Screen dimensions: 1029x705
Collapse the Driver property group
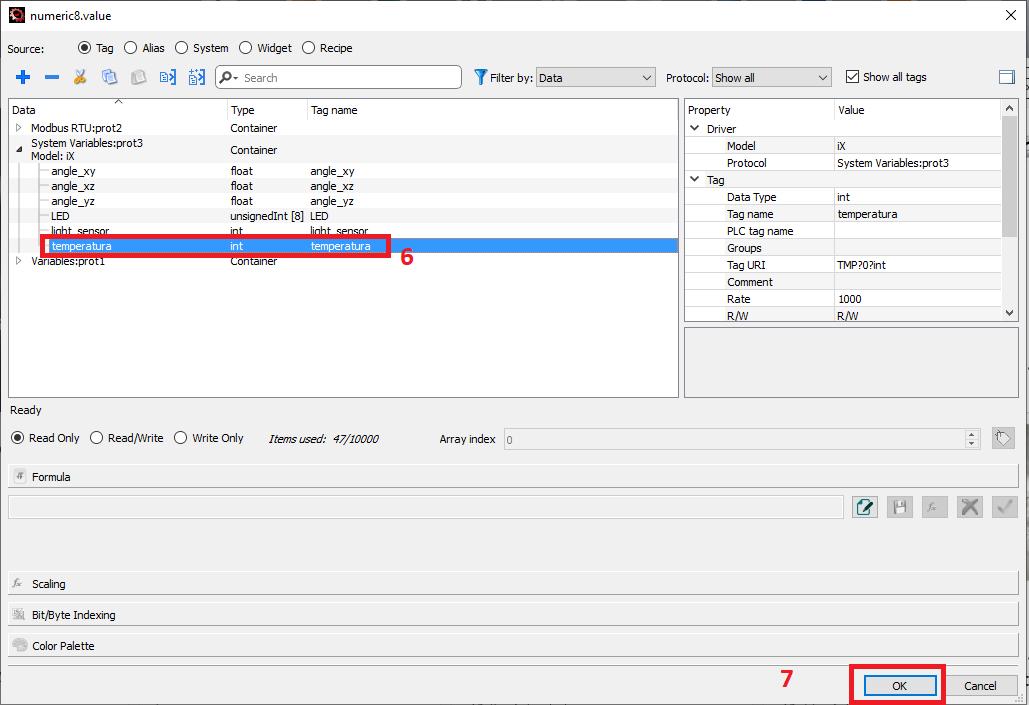(x=695, y=129)
